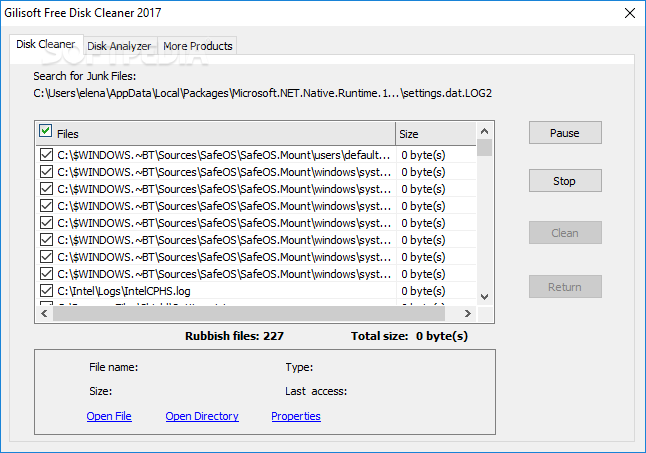
Task: Click the Rubbish files: 227 count
Action: click(234, 336)
